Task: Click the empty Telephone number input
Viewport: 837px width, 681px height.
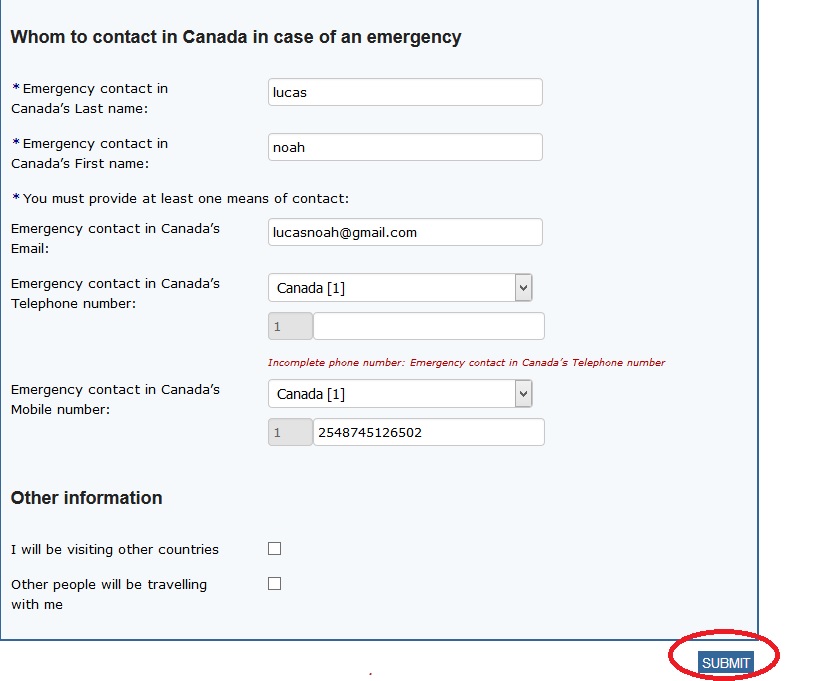Action: (x=428, y=326)
